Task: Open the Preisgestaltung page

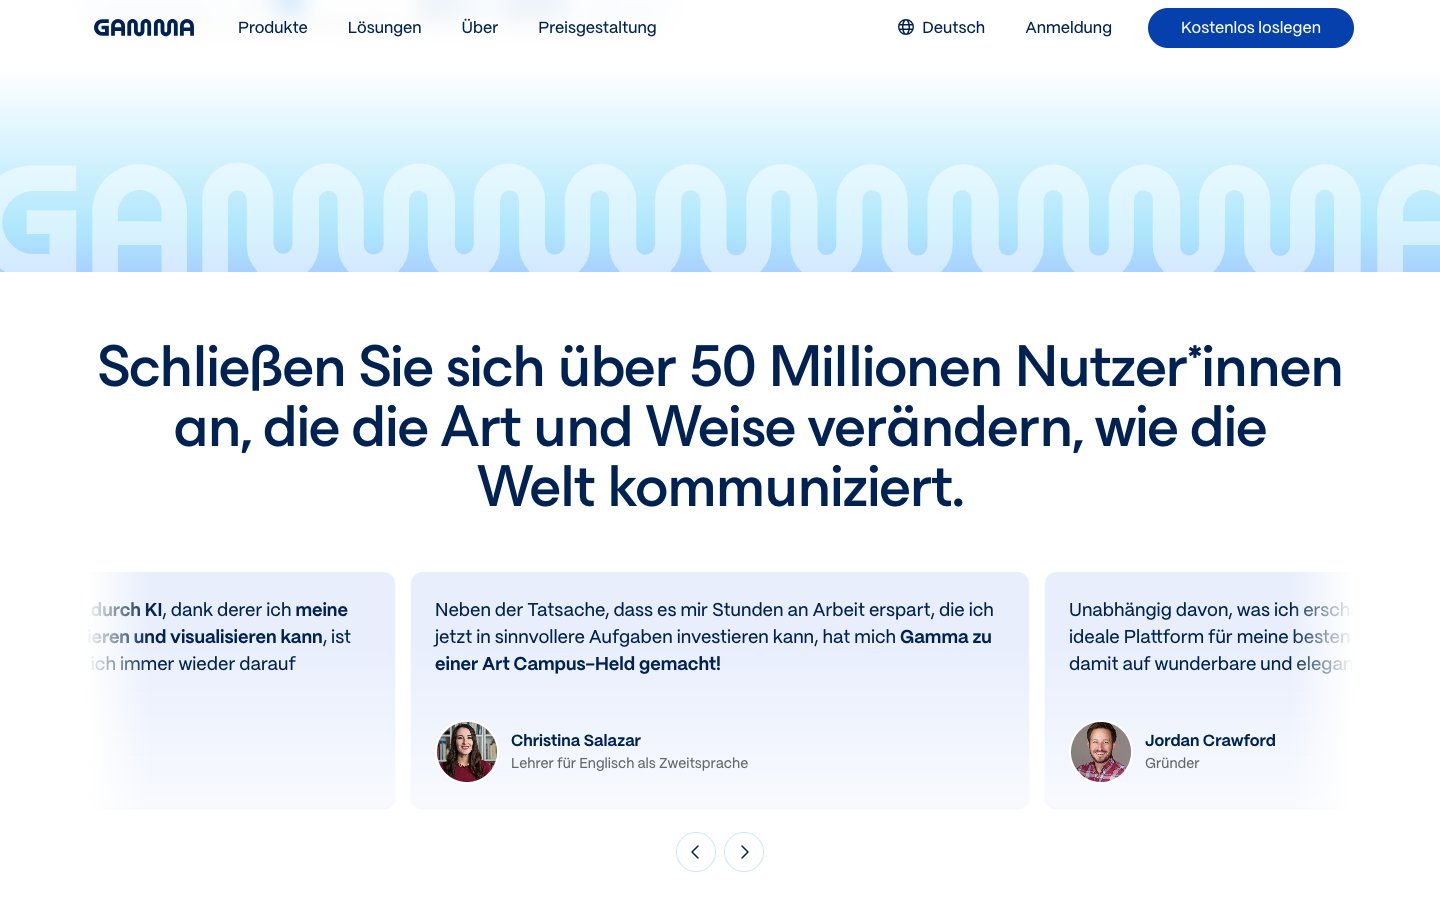Action: click(x=597, y=27)
